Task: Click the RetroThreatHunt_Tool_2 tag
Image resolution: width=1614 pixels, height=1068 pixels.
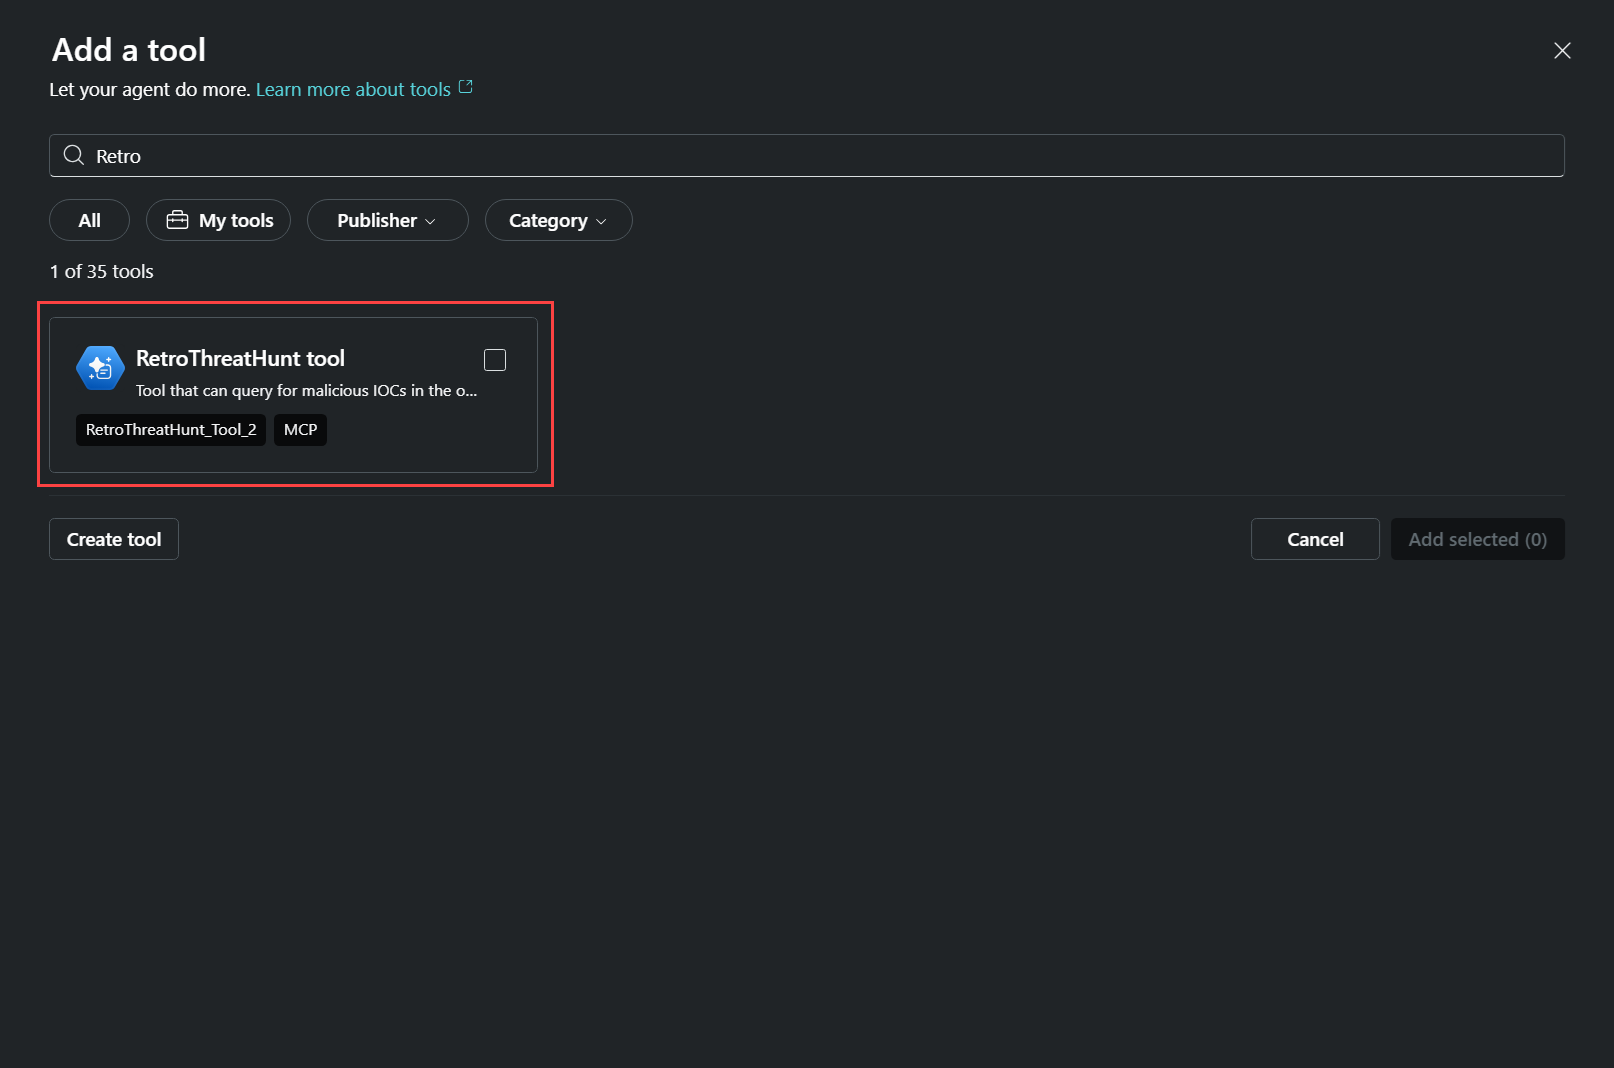Action: 171,430
